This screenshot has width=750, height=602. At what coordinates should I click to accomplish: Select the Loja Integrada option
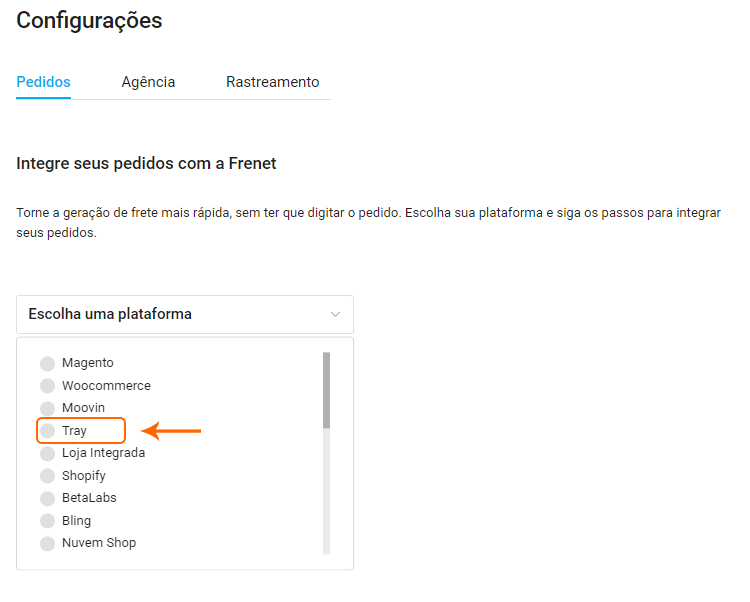[47, 453]
